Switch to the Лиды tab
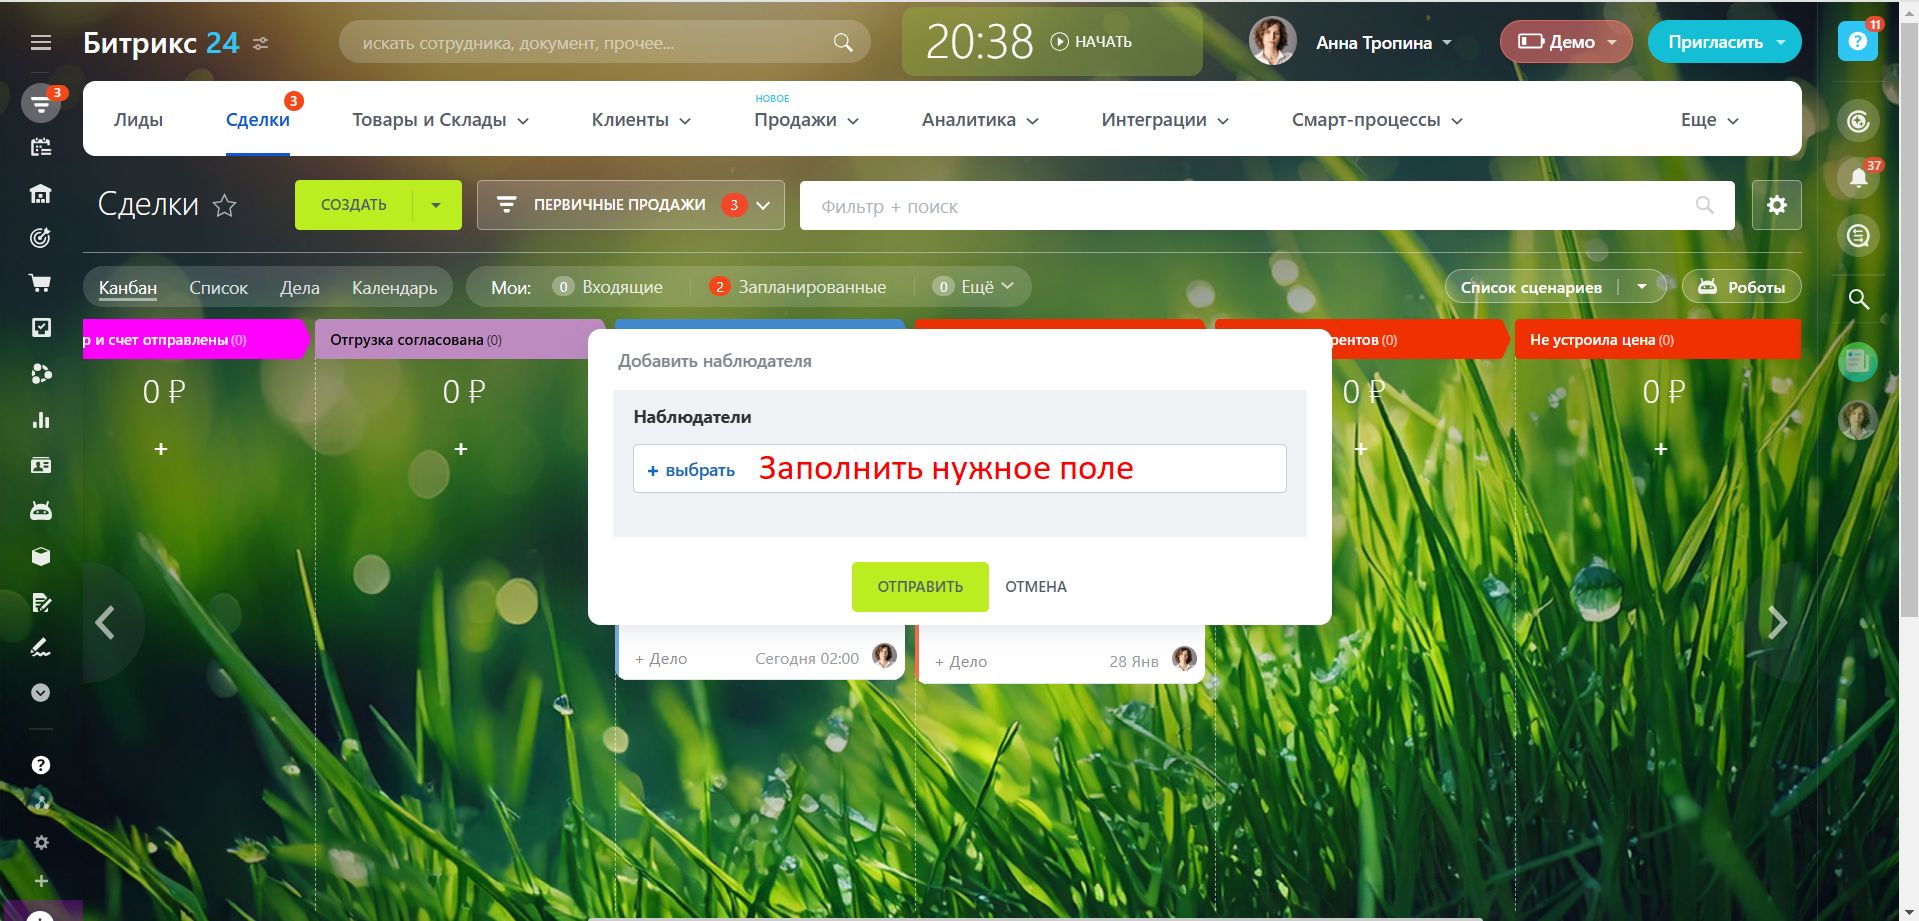The height and width of the screenshot is (921, 1919). point(138,120)
